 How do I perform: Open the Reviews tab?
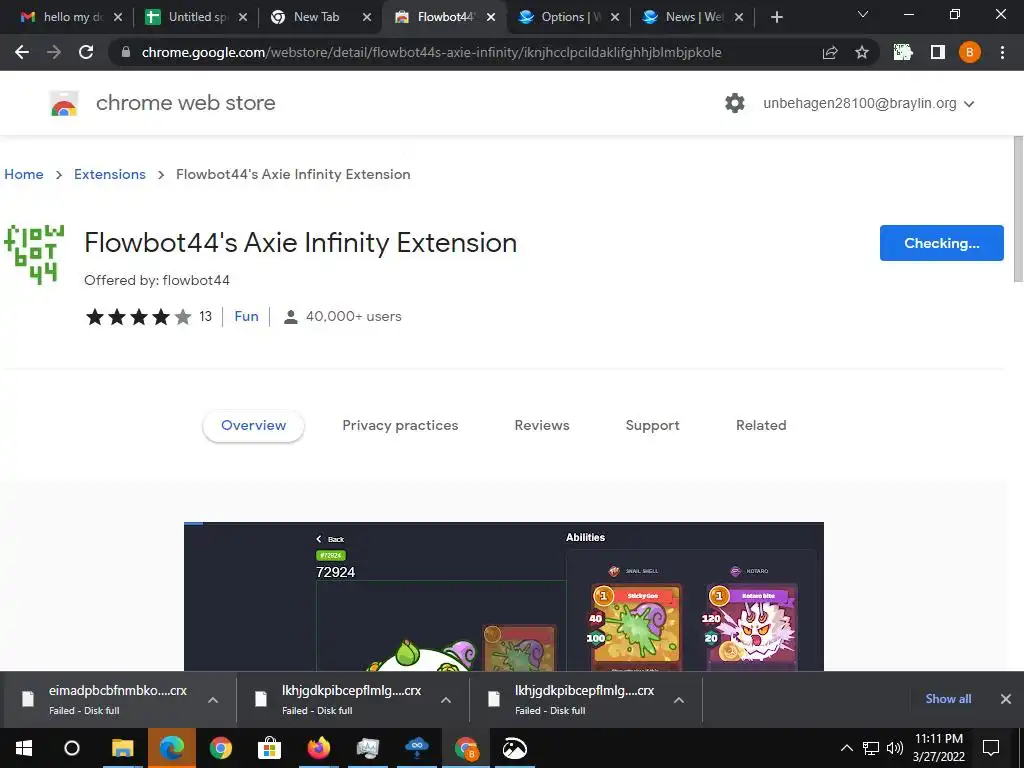(x=542, y=426)
